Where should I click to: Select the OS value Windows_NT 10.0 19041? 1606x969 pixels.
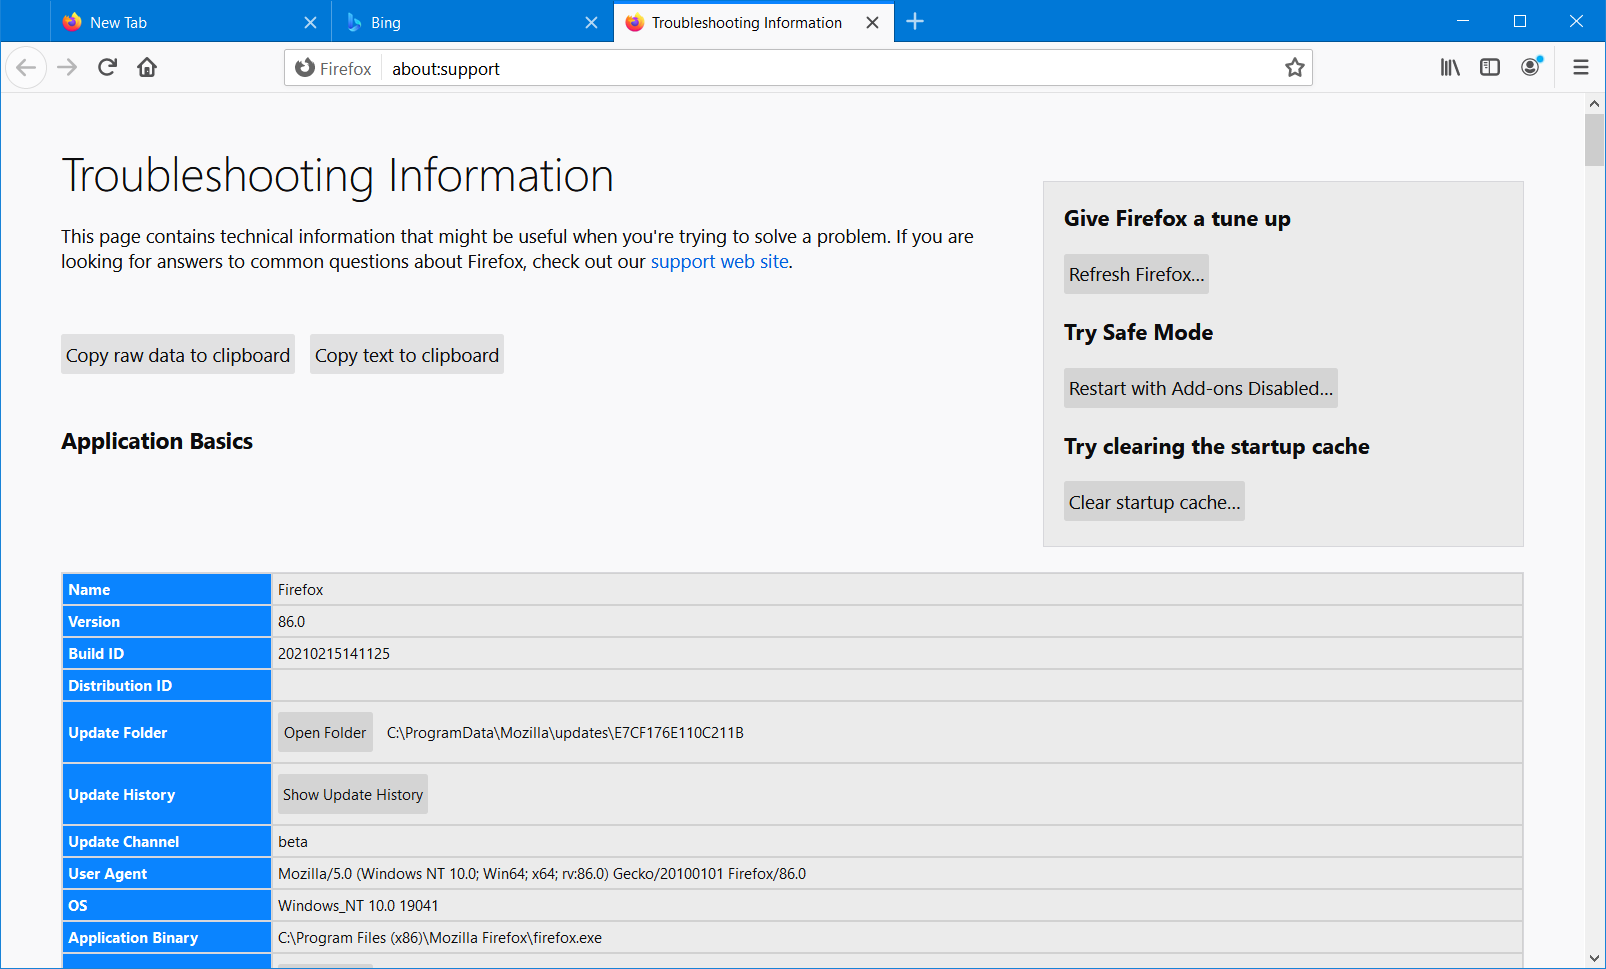click(x=358, y=906)
